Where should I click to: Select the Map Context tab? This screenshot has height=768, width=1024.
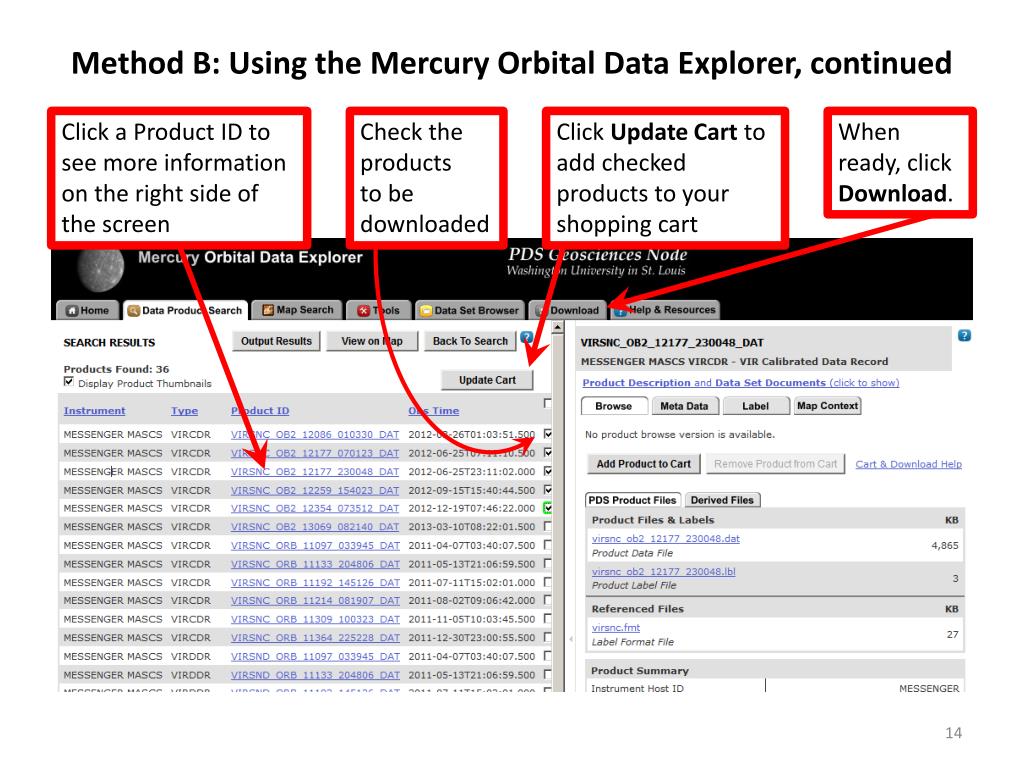coord(827,406)
